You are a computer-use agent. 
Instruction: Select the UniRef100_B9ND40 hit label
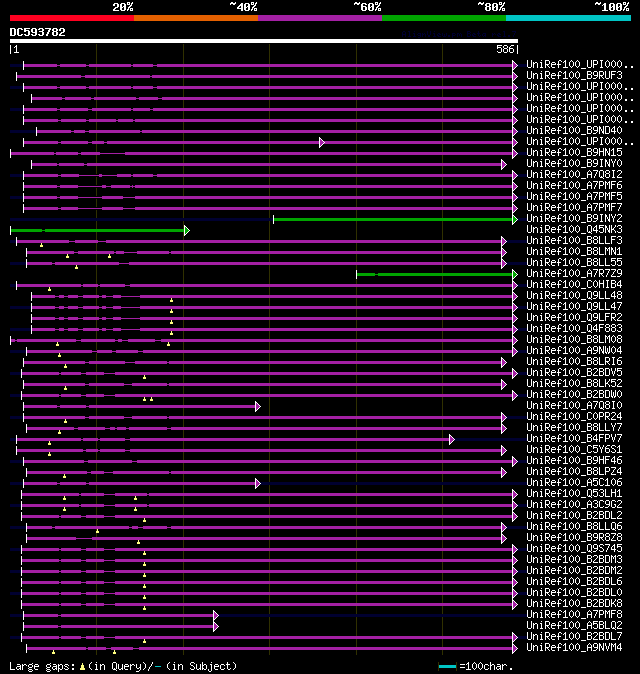(574, 131)
